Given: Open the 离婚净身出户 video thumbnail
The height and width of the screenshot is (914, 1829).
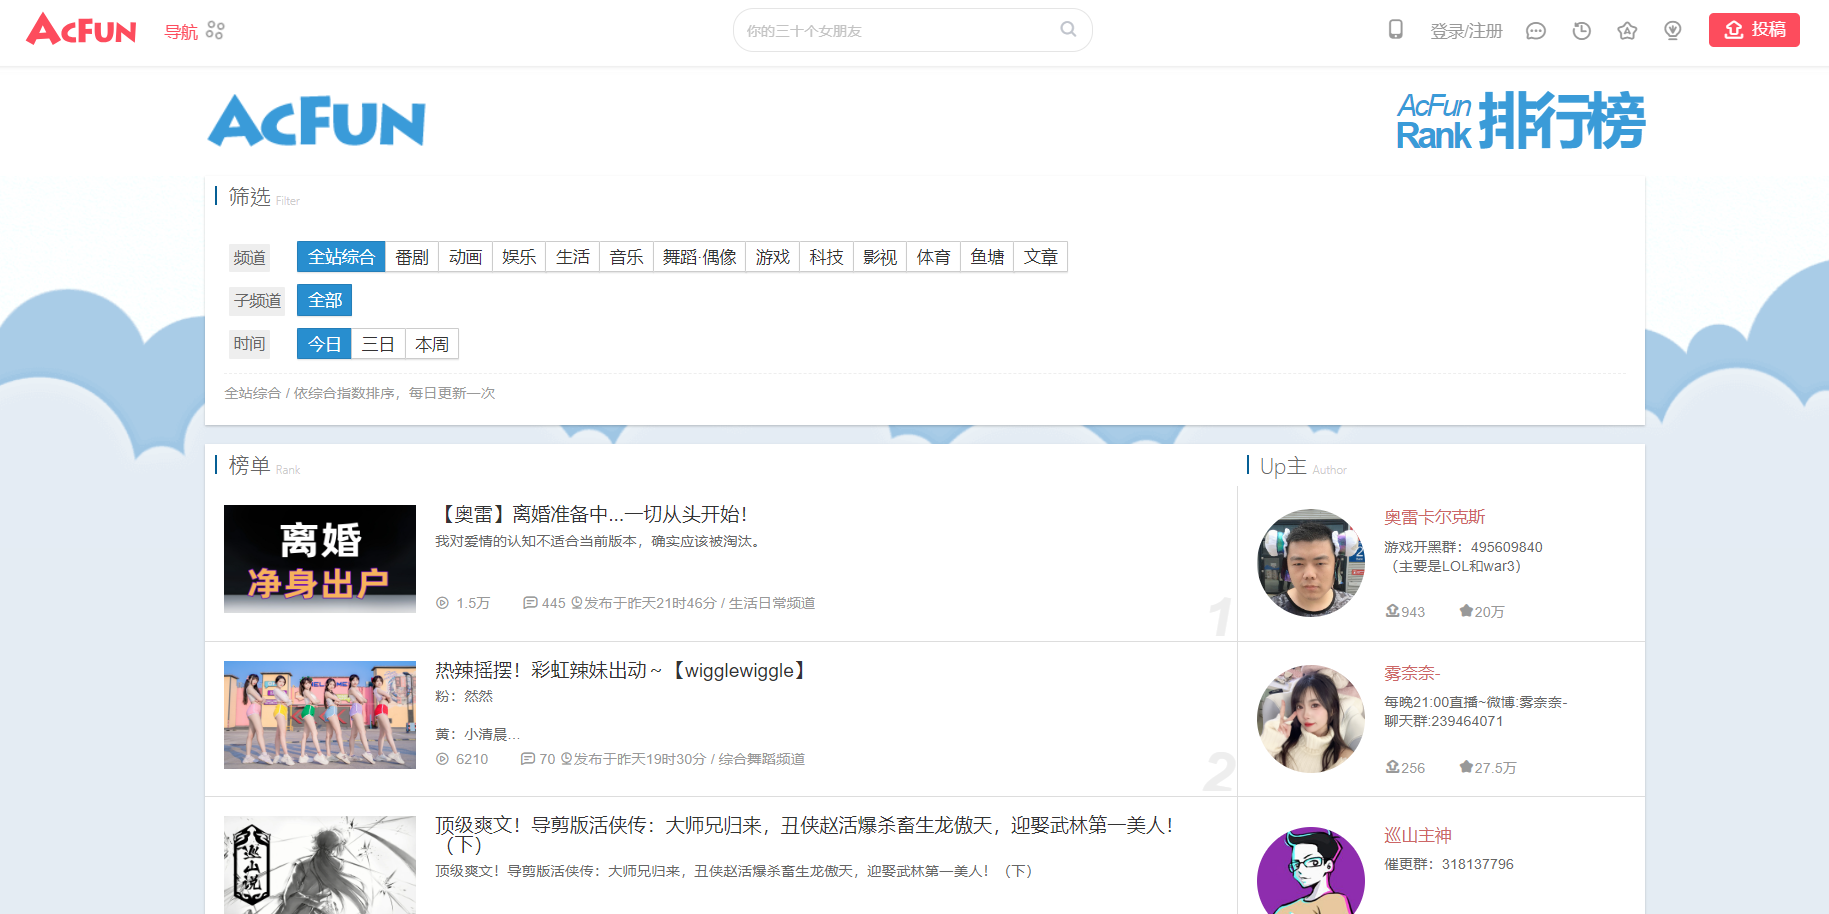Looking at the screenshot, I should tap(319, 559).
